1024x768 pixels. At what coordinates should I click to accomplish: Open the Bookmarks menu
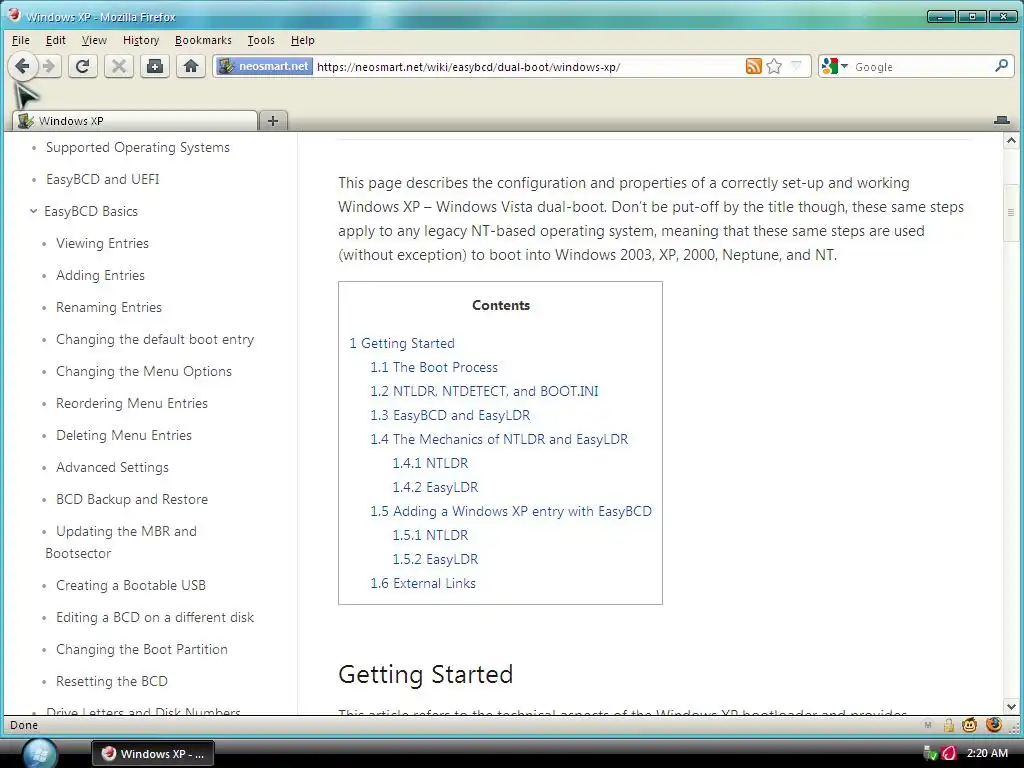click(x=203, y=40)
